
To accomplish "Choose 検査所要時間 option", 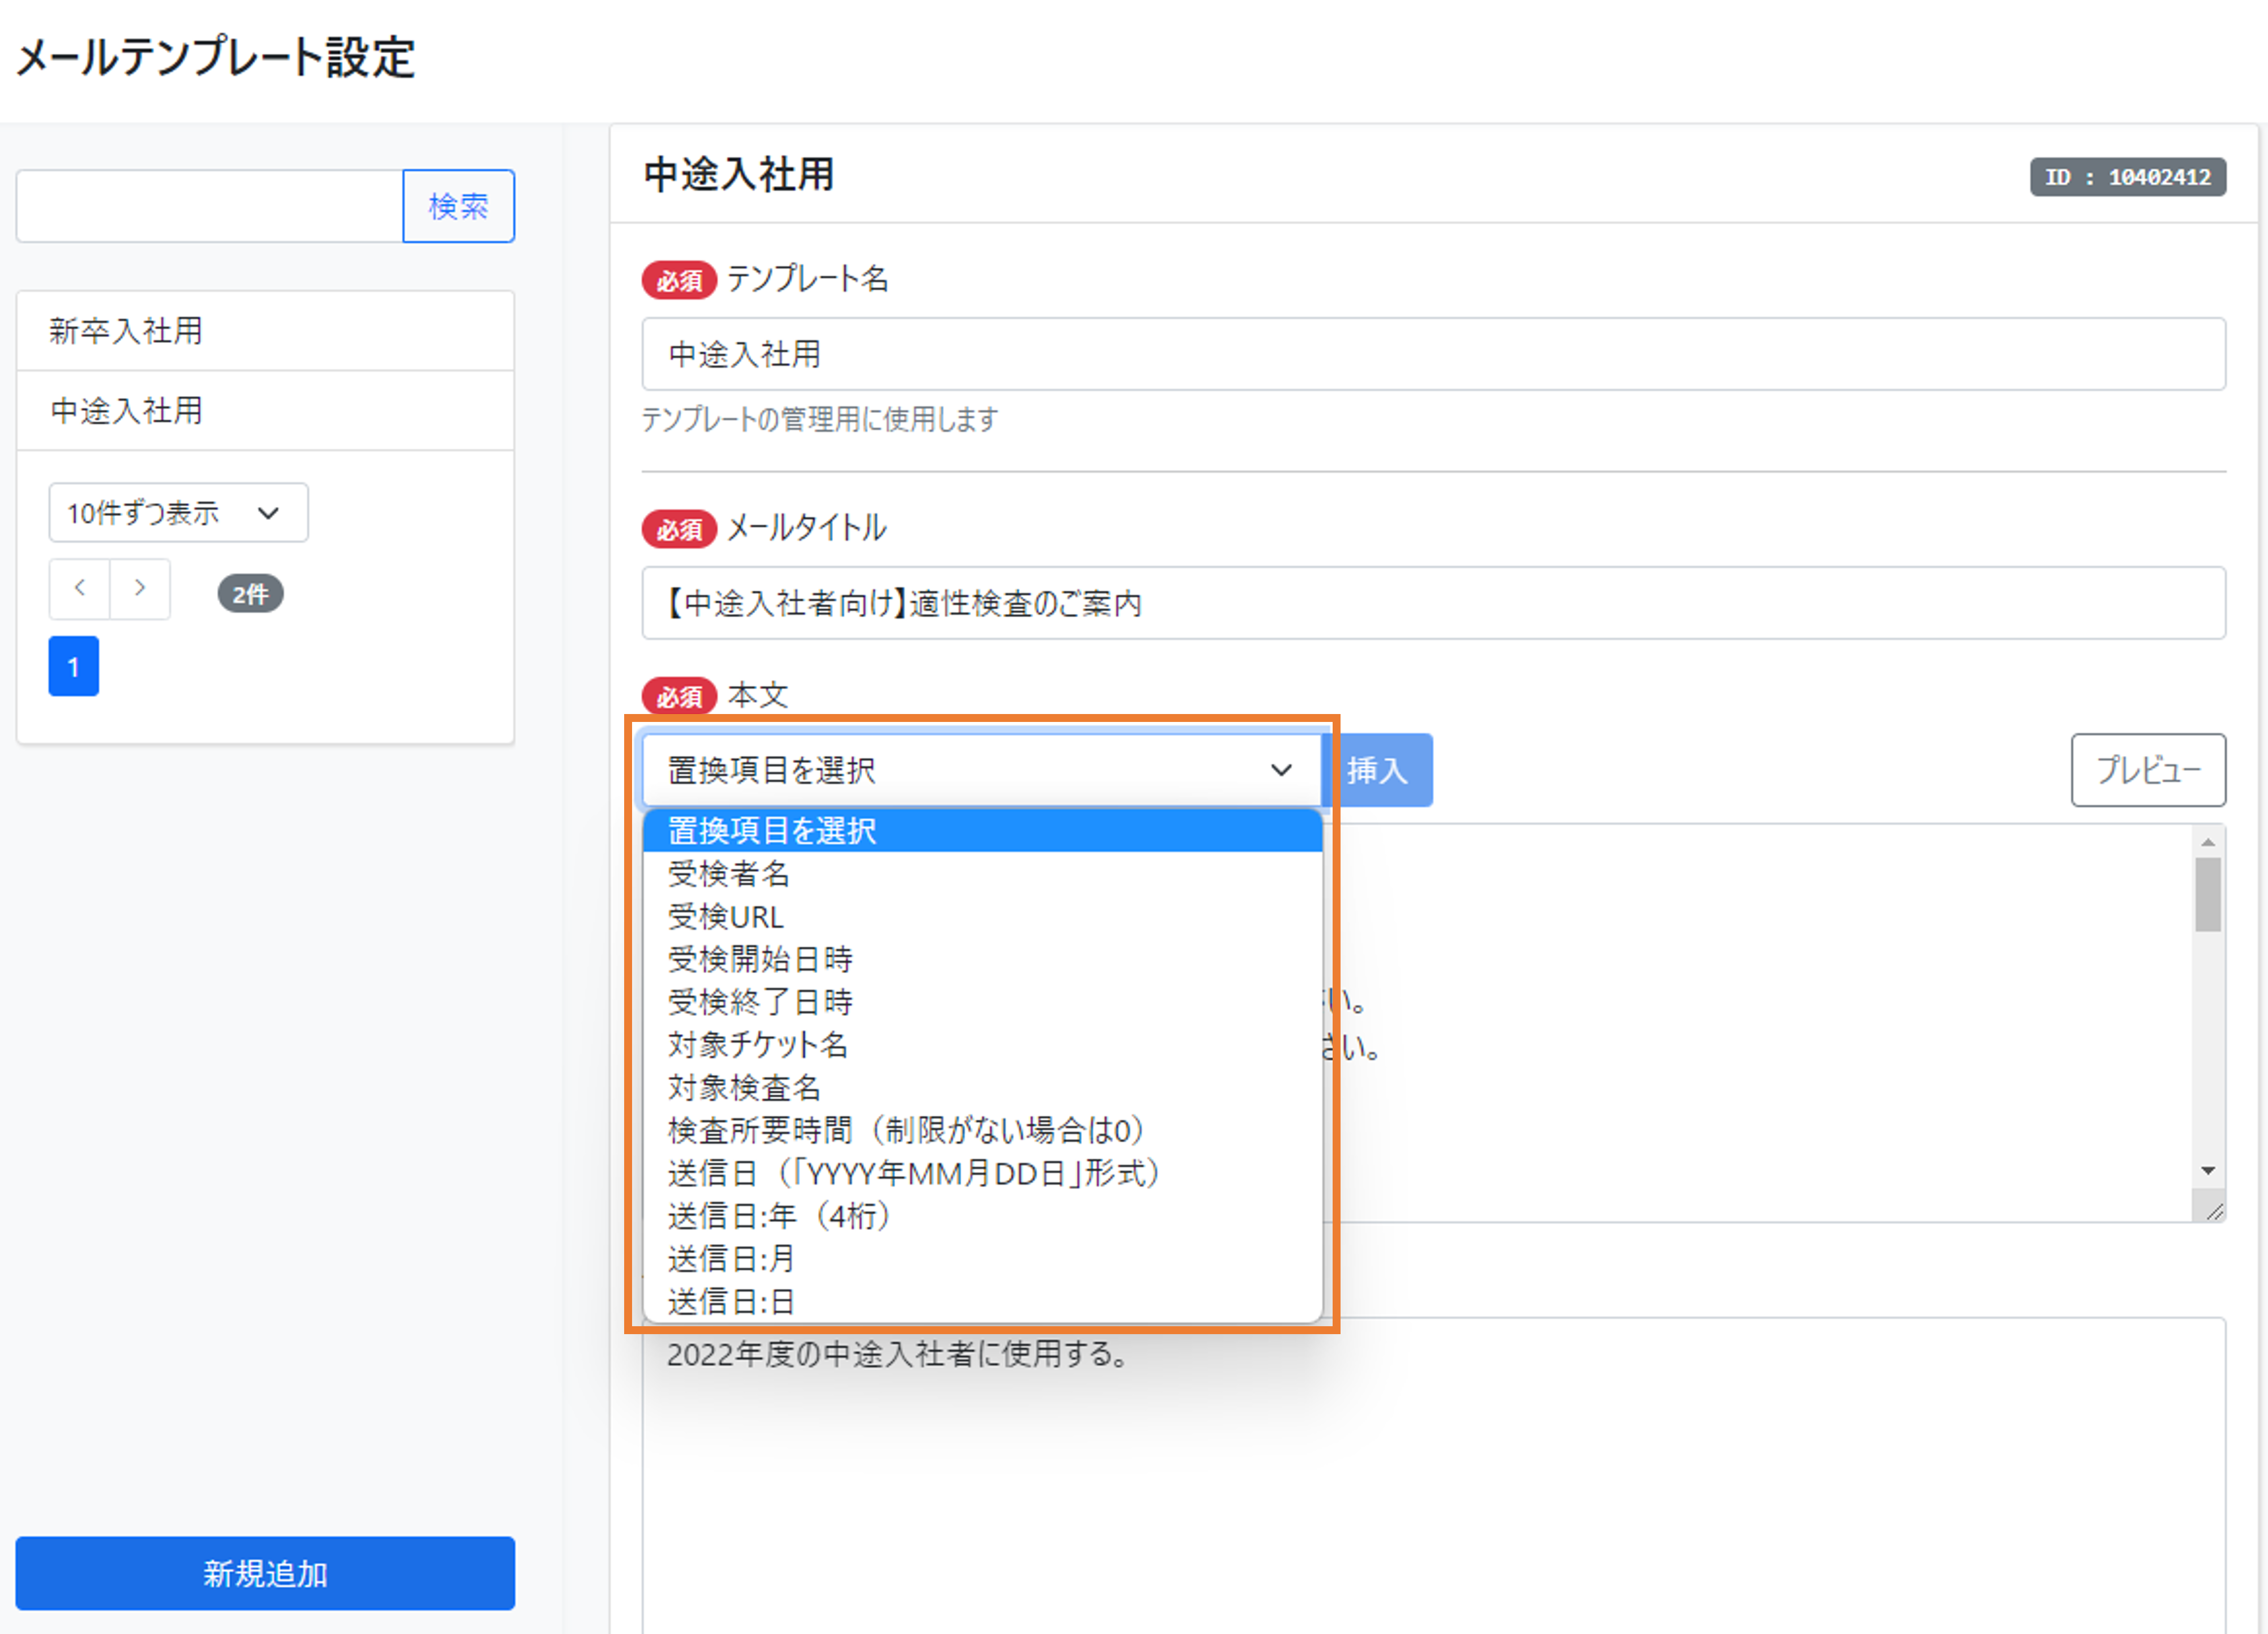I will tap(982, 1131).
